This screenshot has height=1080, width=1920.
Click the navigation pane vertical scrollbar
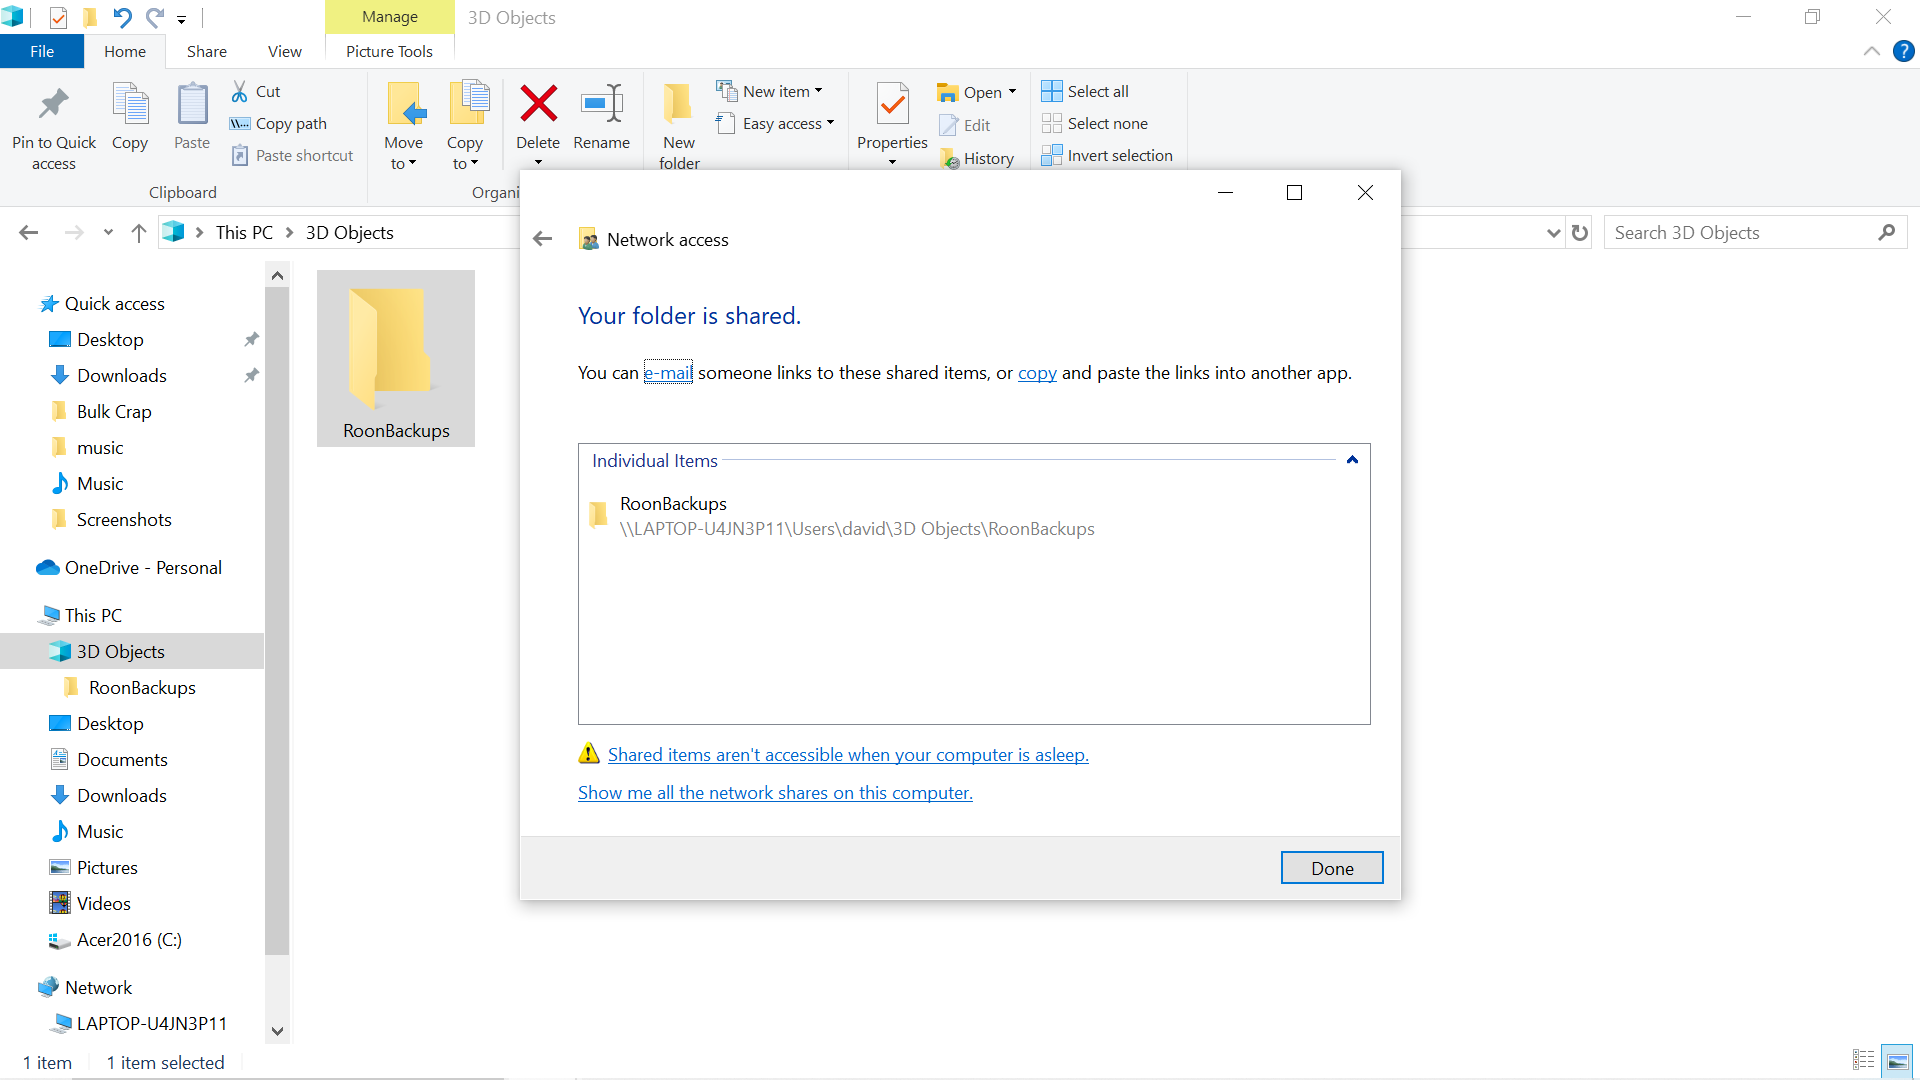277,620
